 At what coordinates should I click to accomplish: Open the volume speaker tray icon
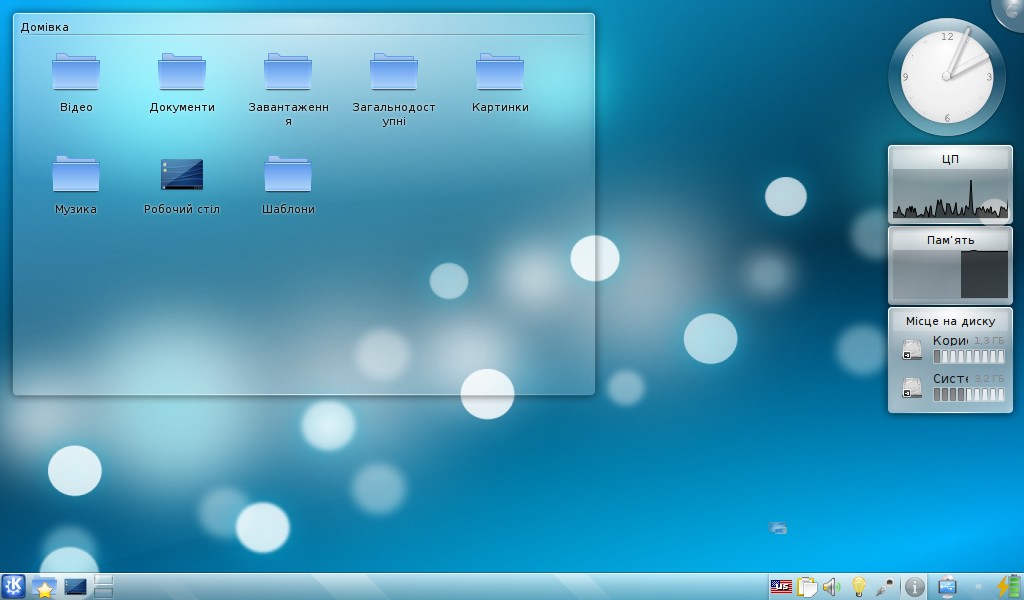[x=831, y=587]
